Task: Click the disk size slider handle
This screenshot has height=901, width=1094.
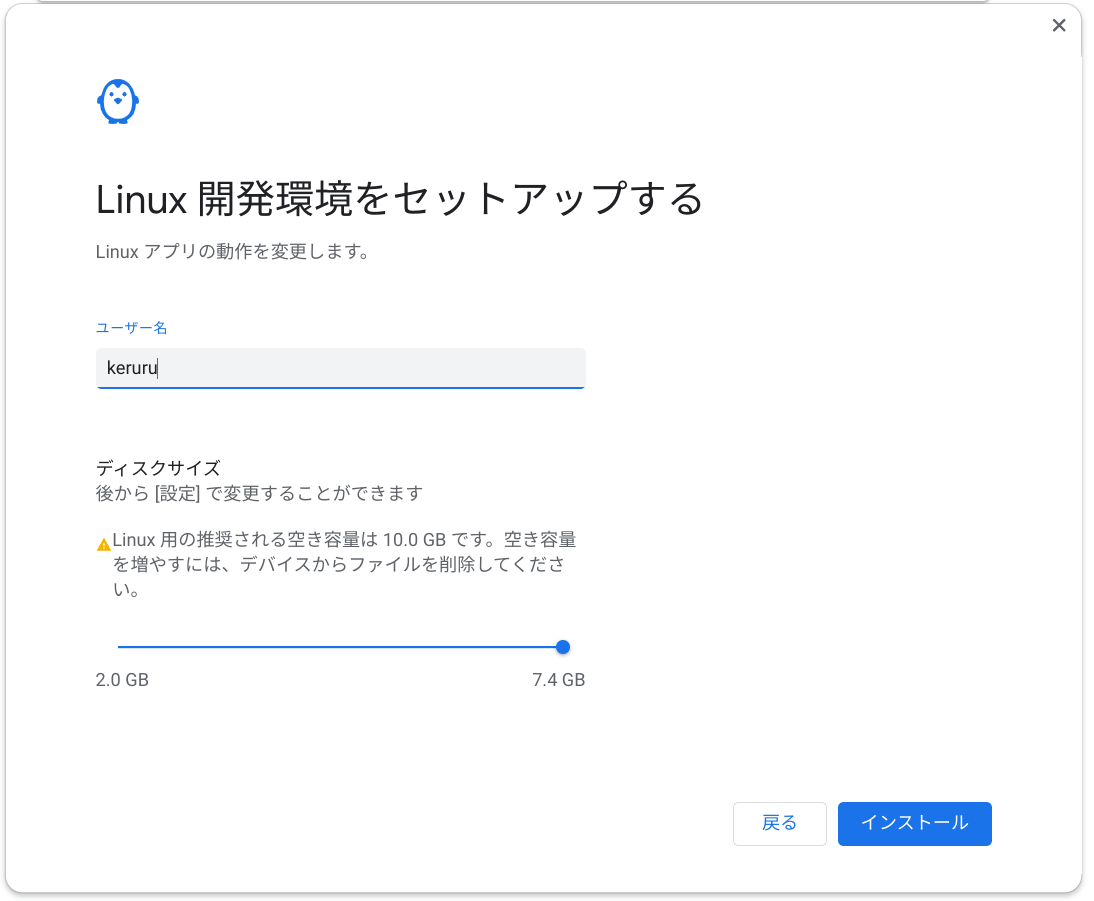Action: 563,647
